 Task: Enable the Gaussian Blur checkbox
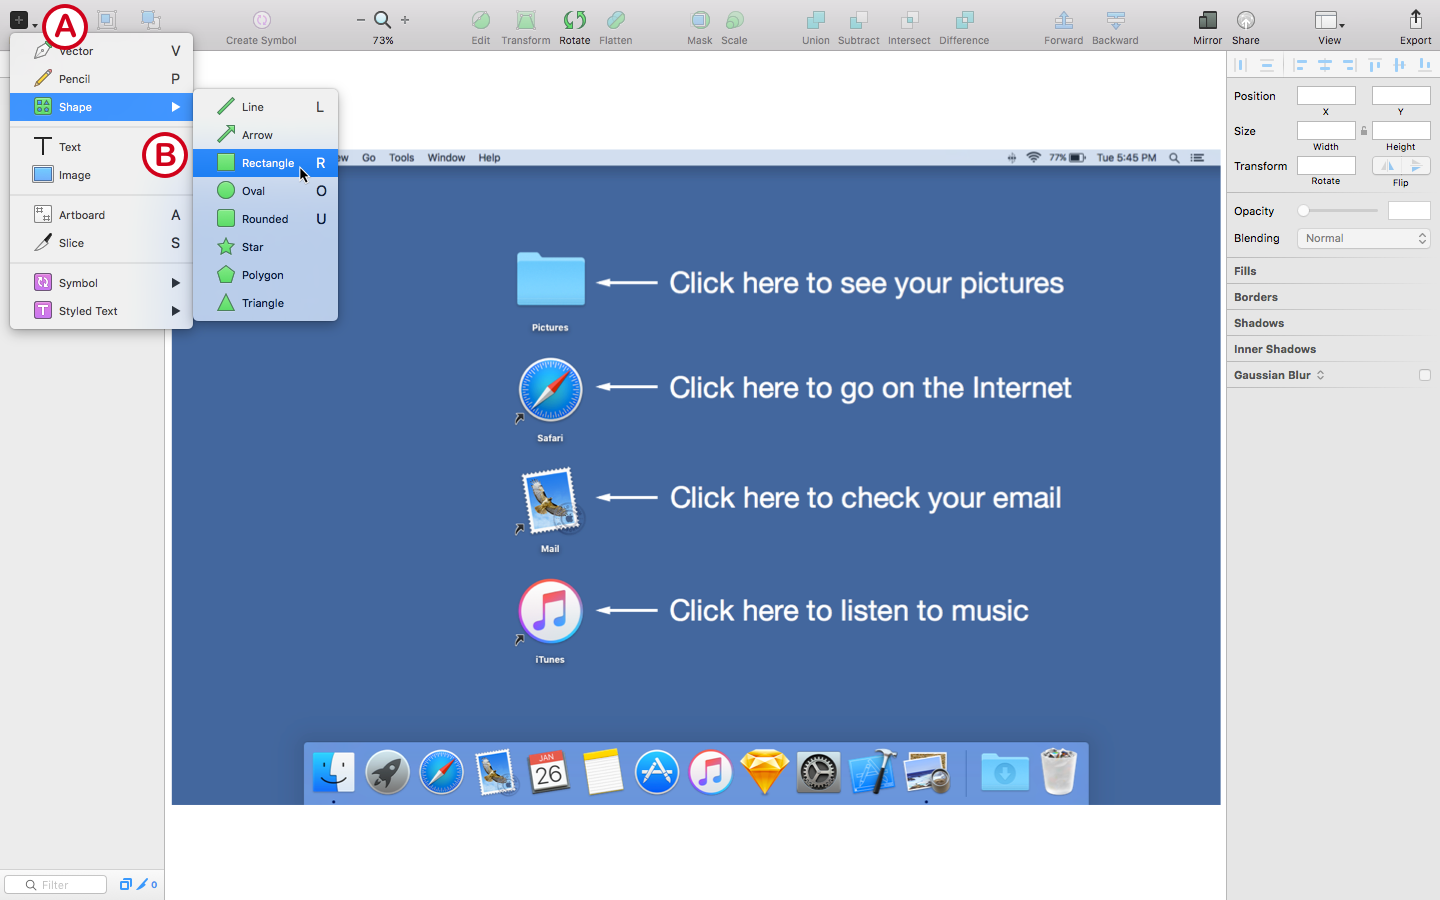1426,375
